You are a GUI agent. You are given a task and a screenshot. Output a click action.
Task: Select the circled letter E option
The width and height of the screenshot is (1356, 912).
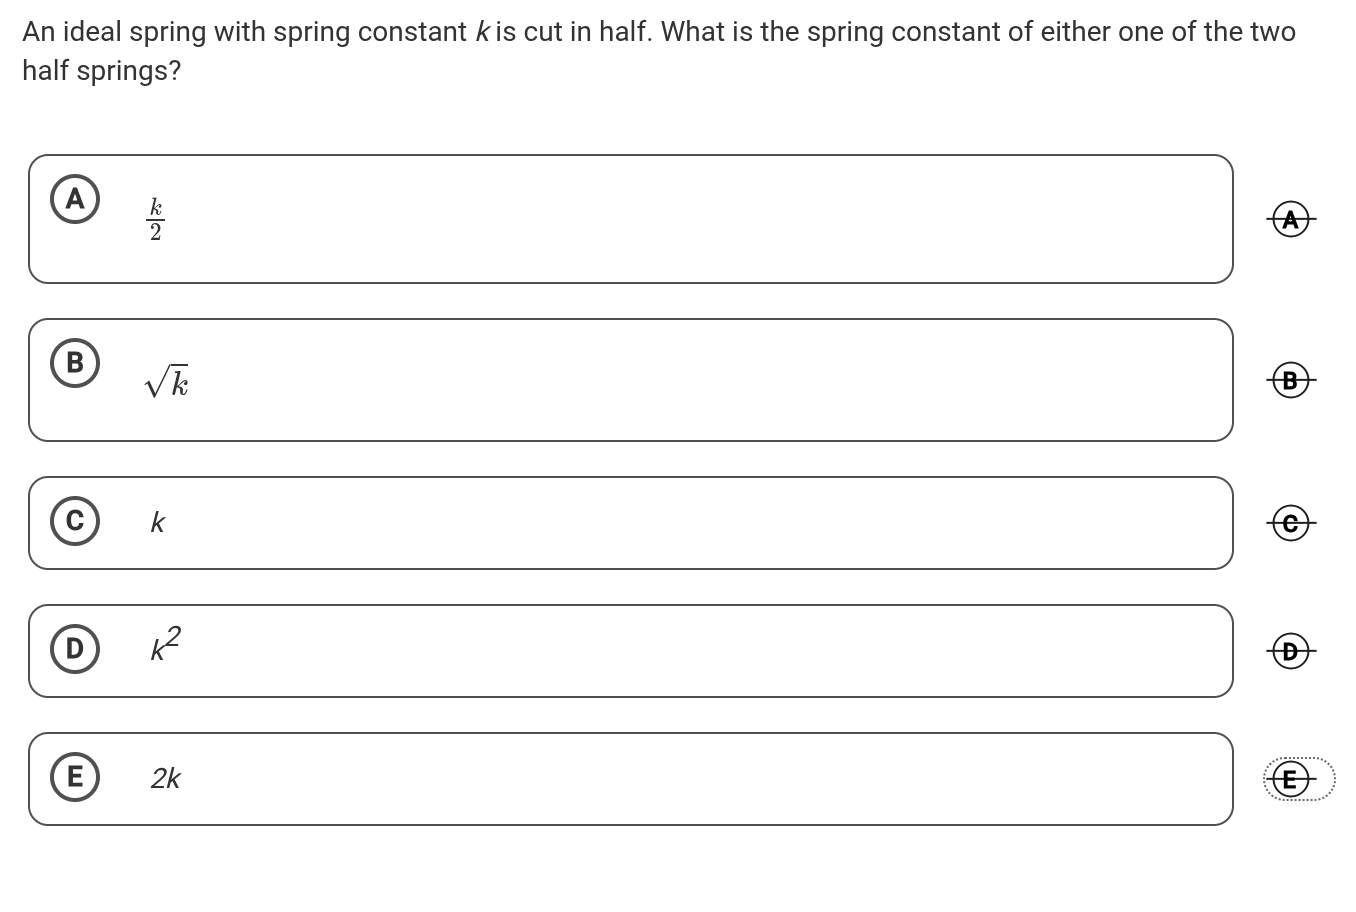75,777
